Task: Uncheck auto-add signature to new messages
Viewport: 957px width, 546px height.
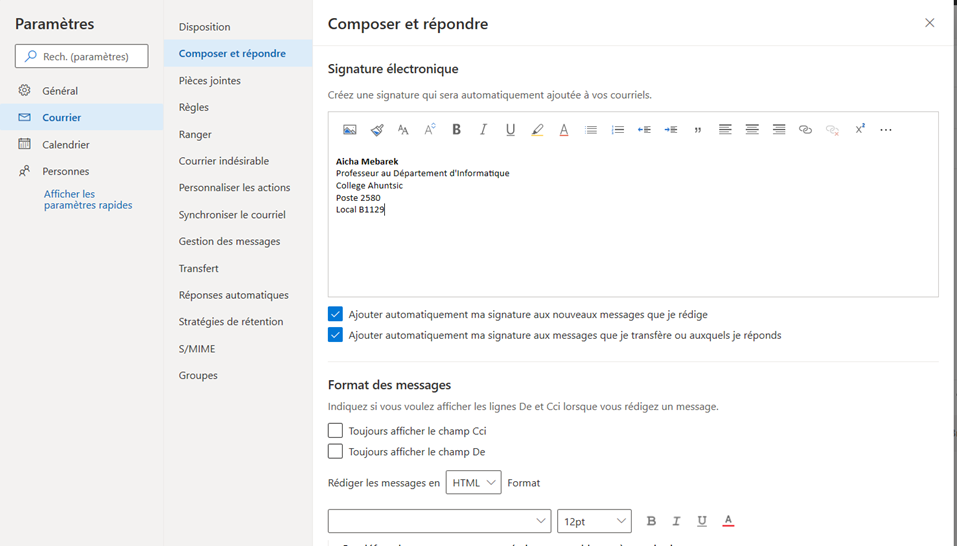Action: click(336, 314)
